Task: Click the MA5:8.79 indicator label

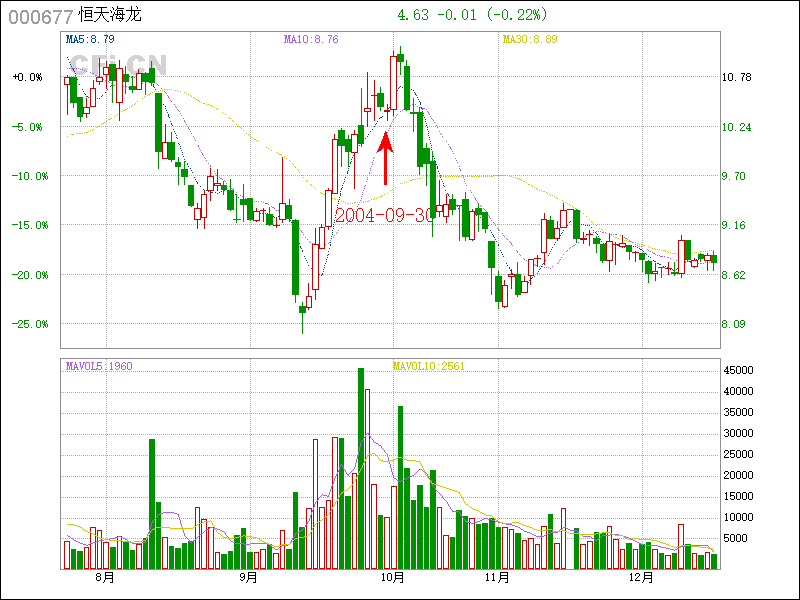Action: [x=90, y=39]
